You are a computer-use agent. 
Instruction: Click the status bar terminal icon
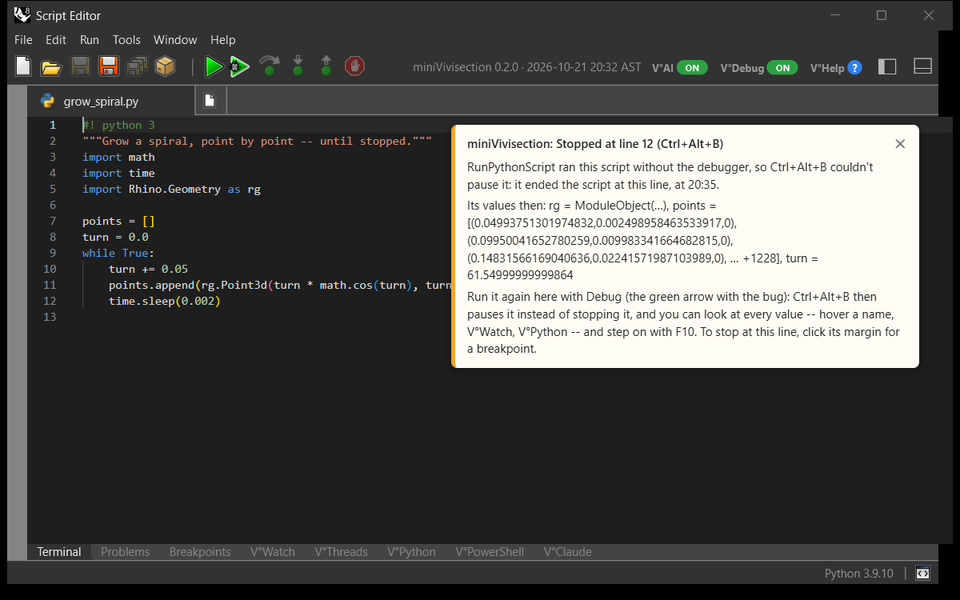pos(923,574)
